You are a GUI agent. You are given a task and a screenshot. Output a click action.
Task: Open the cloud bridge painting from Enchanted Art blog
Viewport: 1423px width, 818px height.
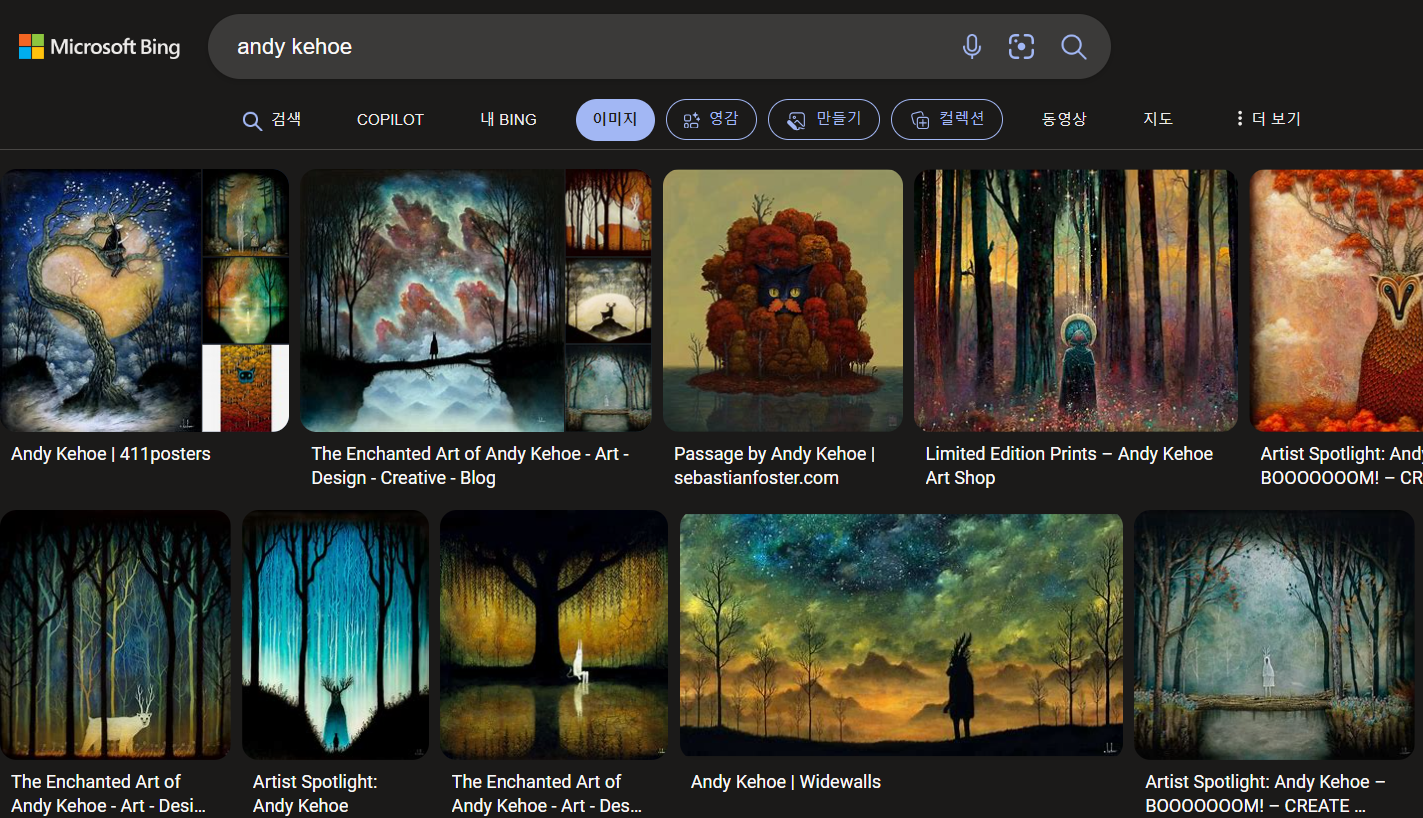point(432,300)
